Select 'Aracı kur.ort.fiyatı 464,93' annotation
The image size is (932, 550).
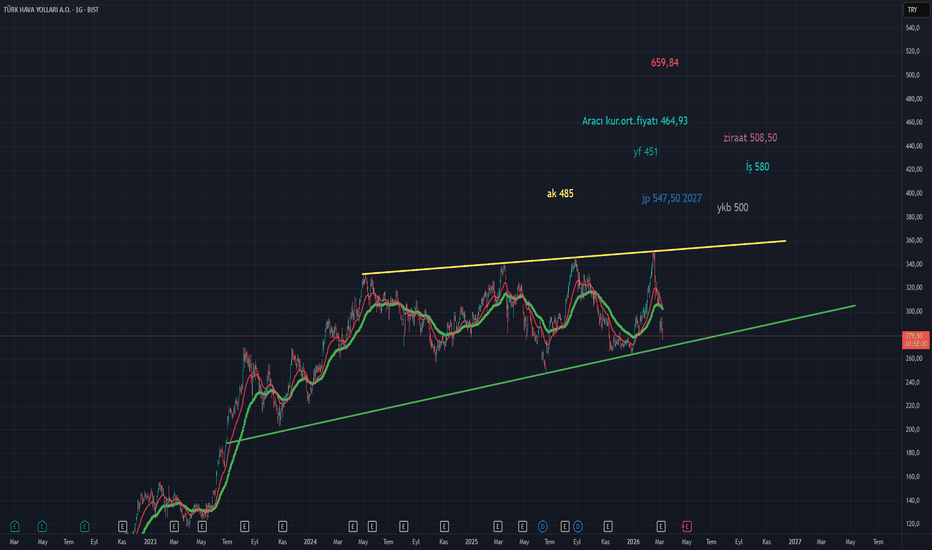pyautogui.click(x=635, y=121)
